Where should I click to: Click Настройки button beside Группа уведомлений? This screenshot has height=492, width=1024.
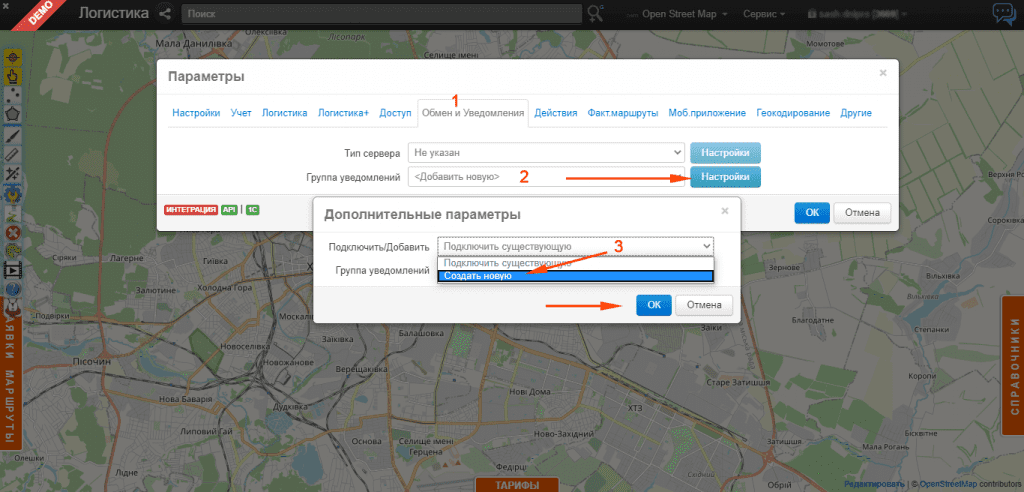click(726, 176)
